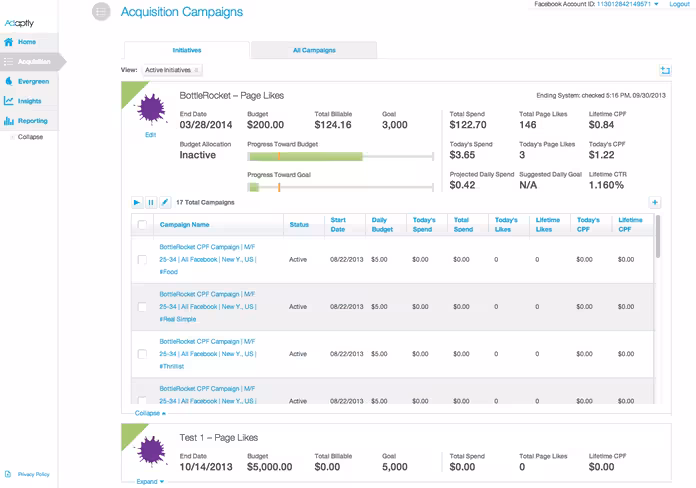
Task: Click the Insights line-chart icon
Action: coord(8,101)
